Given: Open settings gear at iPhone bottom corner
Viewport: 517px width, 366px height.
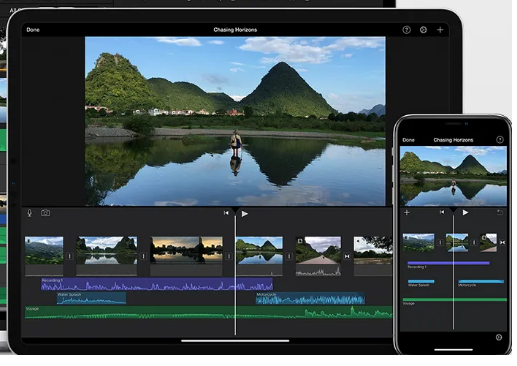Looking at the screenshot, I should 499,337.
